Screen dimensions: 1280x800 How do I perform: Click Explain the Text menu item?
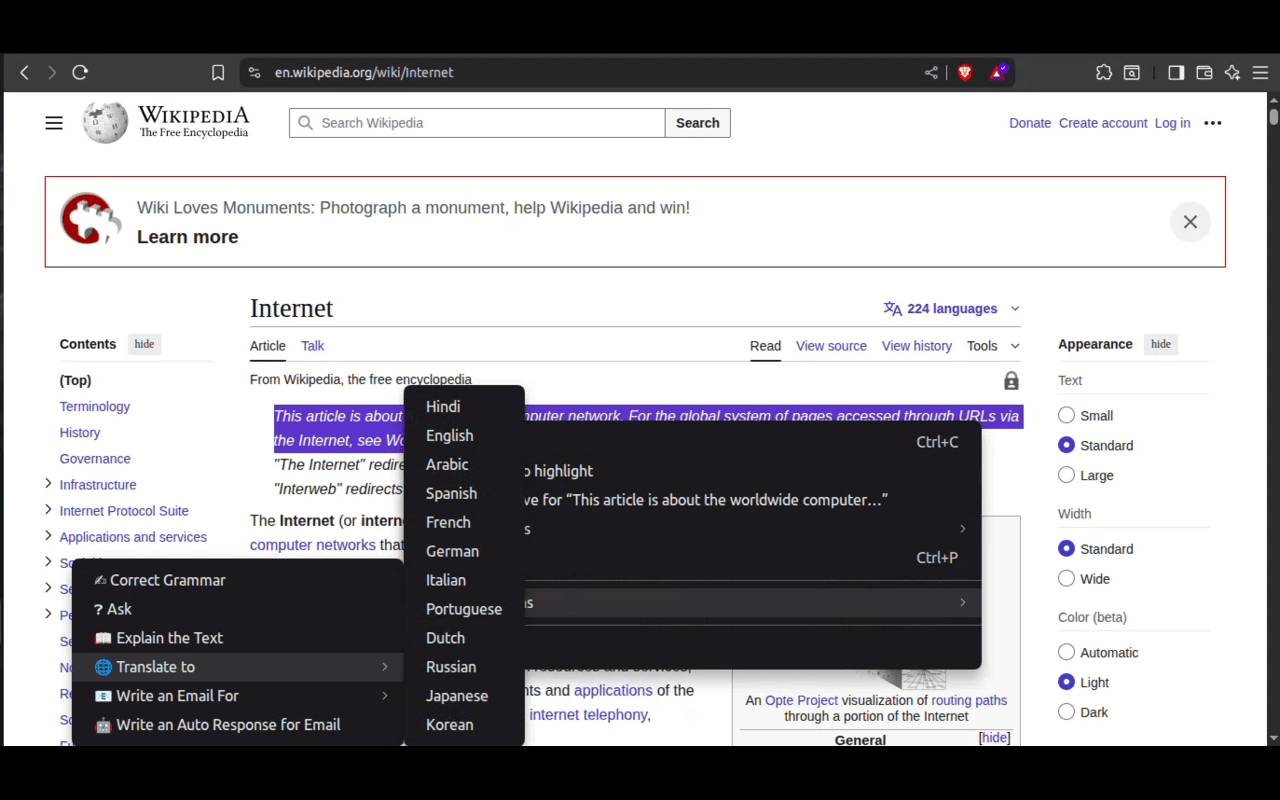[x=169, y=637]
